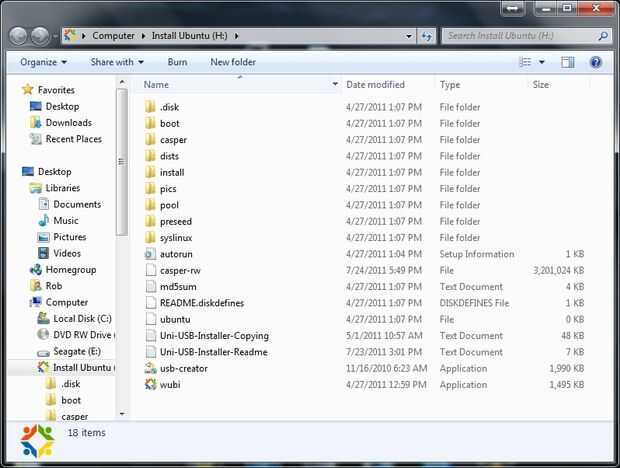Image resolution: width=620 pixels, height=468 pixels.
Task: Open Videos library in sidebar
Action: pos(59,253)
